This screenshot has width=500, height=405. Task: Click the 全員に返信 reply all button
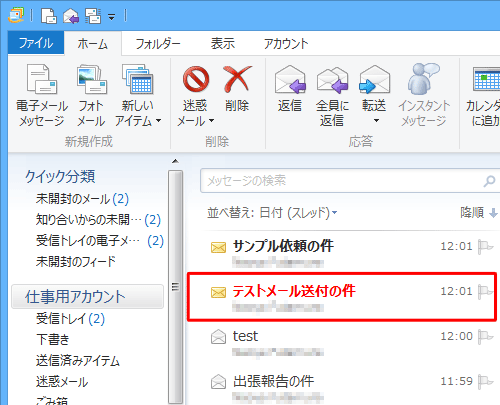tap(332, 96)
